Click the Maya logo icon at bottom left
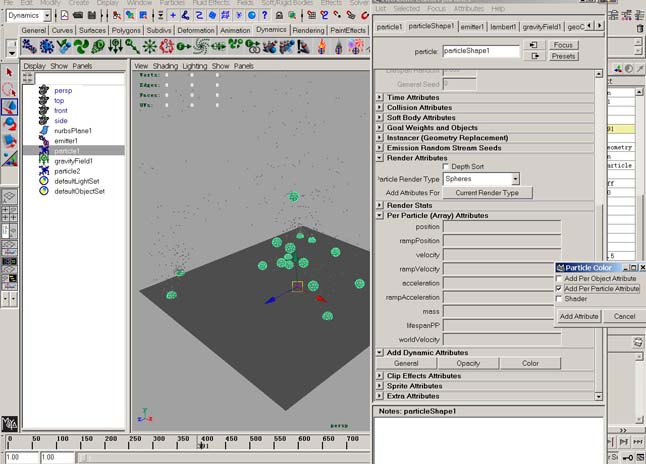 pyautogui.click(x=9, y=424)
